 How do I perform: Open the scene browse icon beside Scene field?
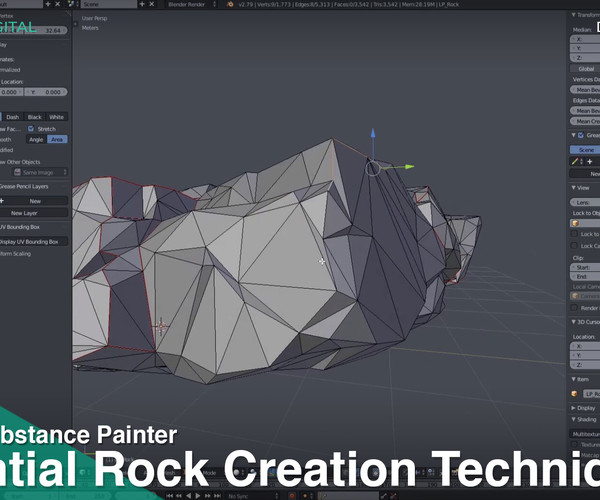point(72,4)
